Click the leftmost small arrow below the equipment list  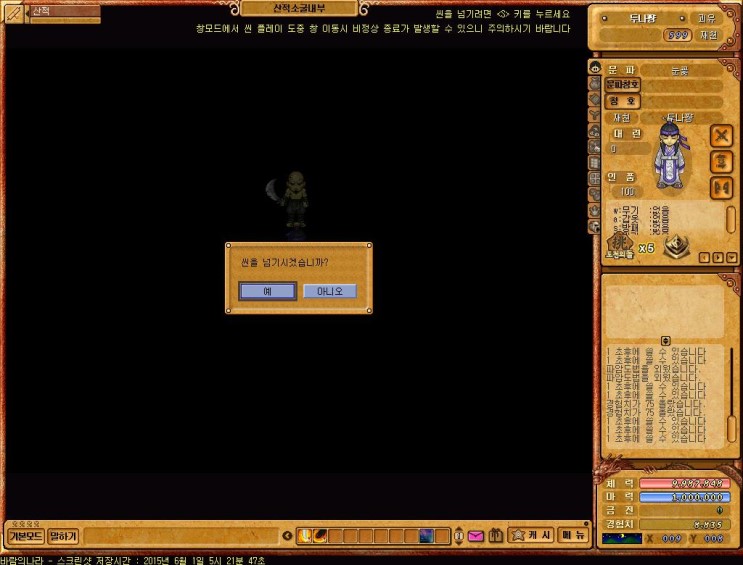click(x=704, y=257)
